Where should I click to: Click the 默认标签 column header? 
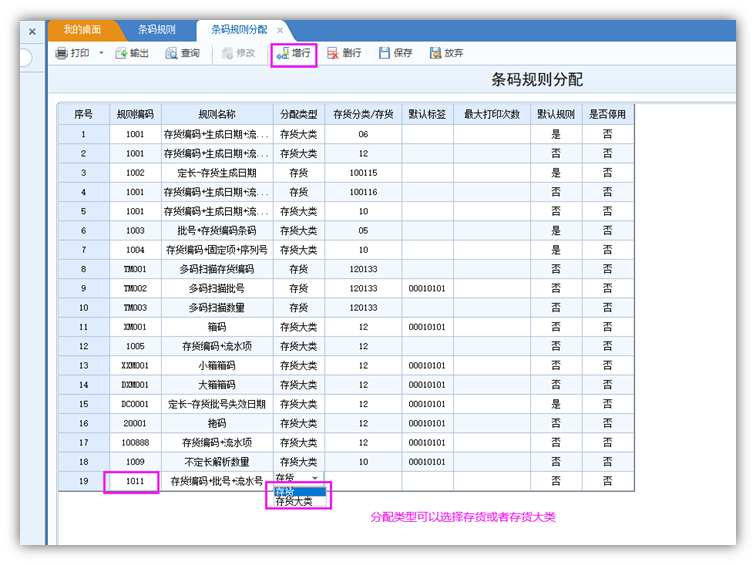pyautogui.click(x=427, y=114)
